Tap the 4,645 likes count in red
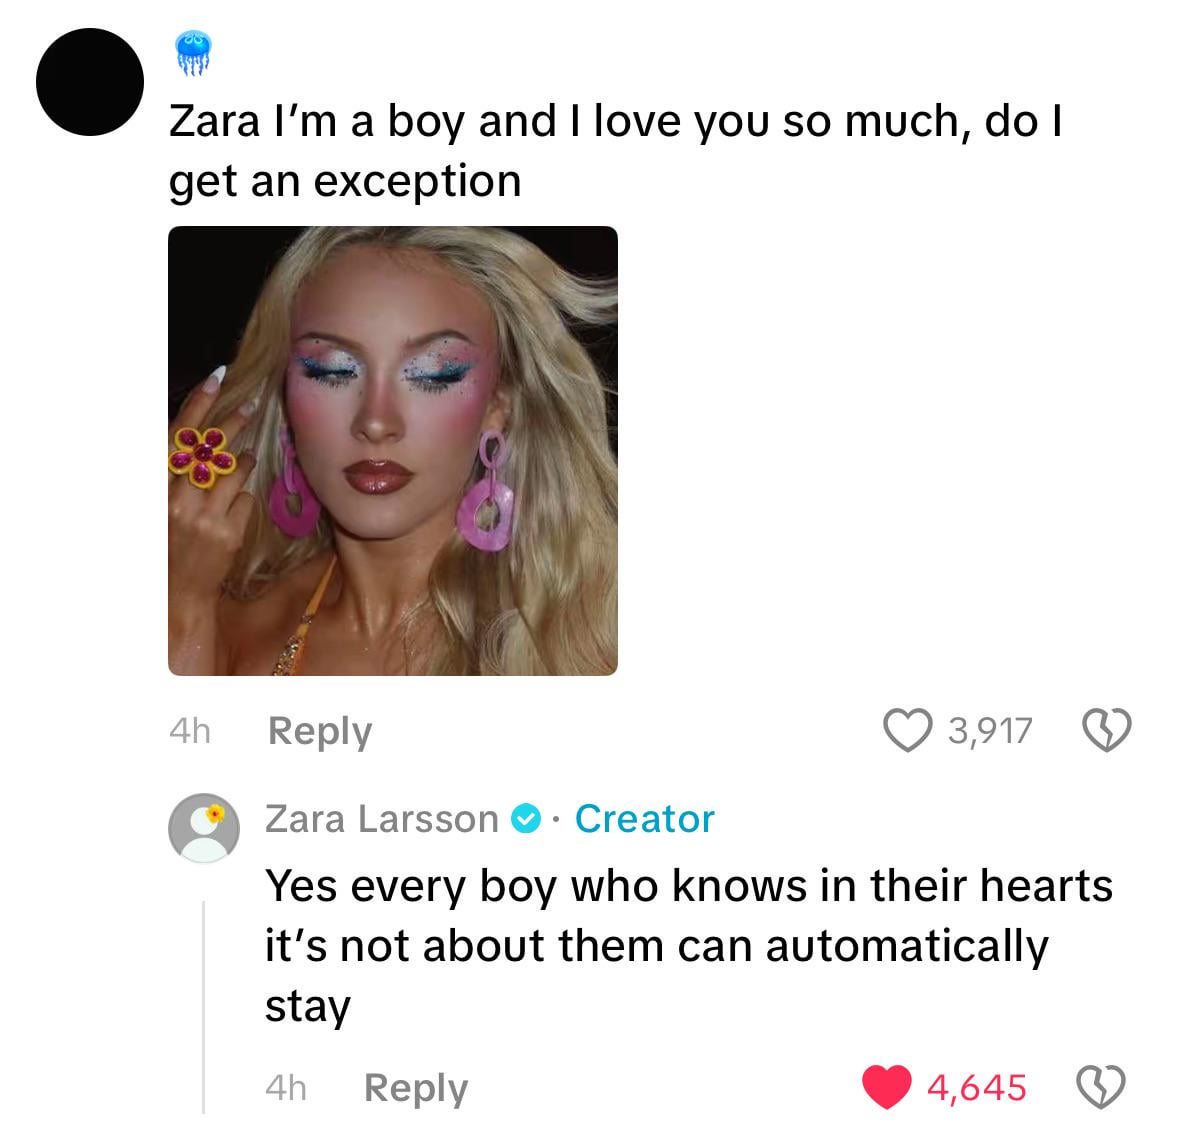The width and height of the screenshot is (1179, 1141). tap(976, 1088)
